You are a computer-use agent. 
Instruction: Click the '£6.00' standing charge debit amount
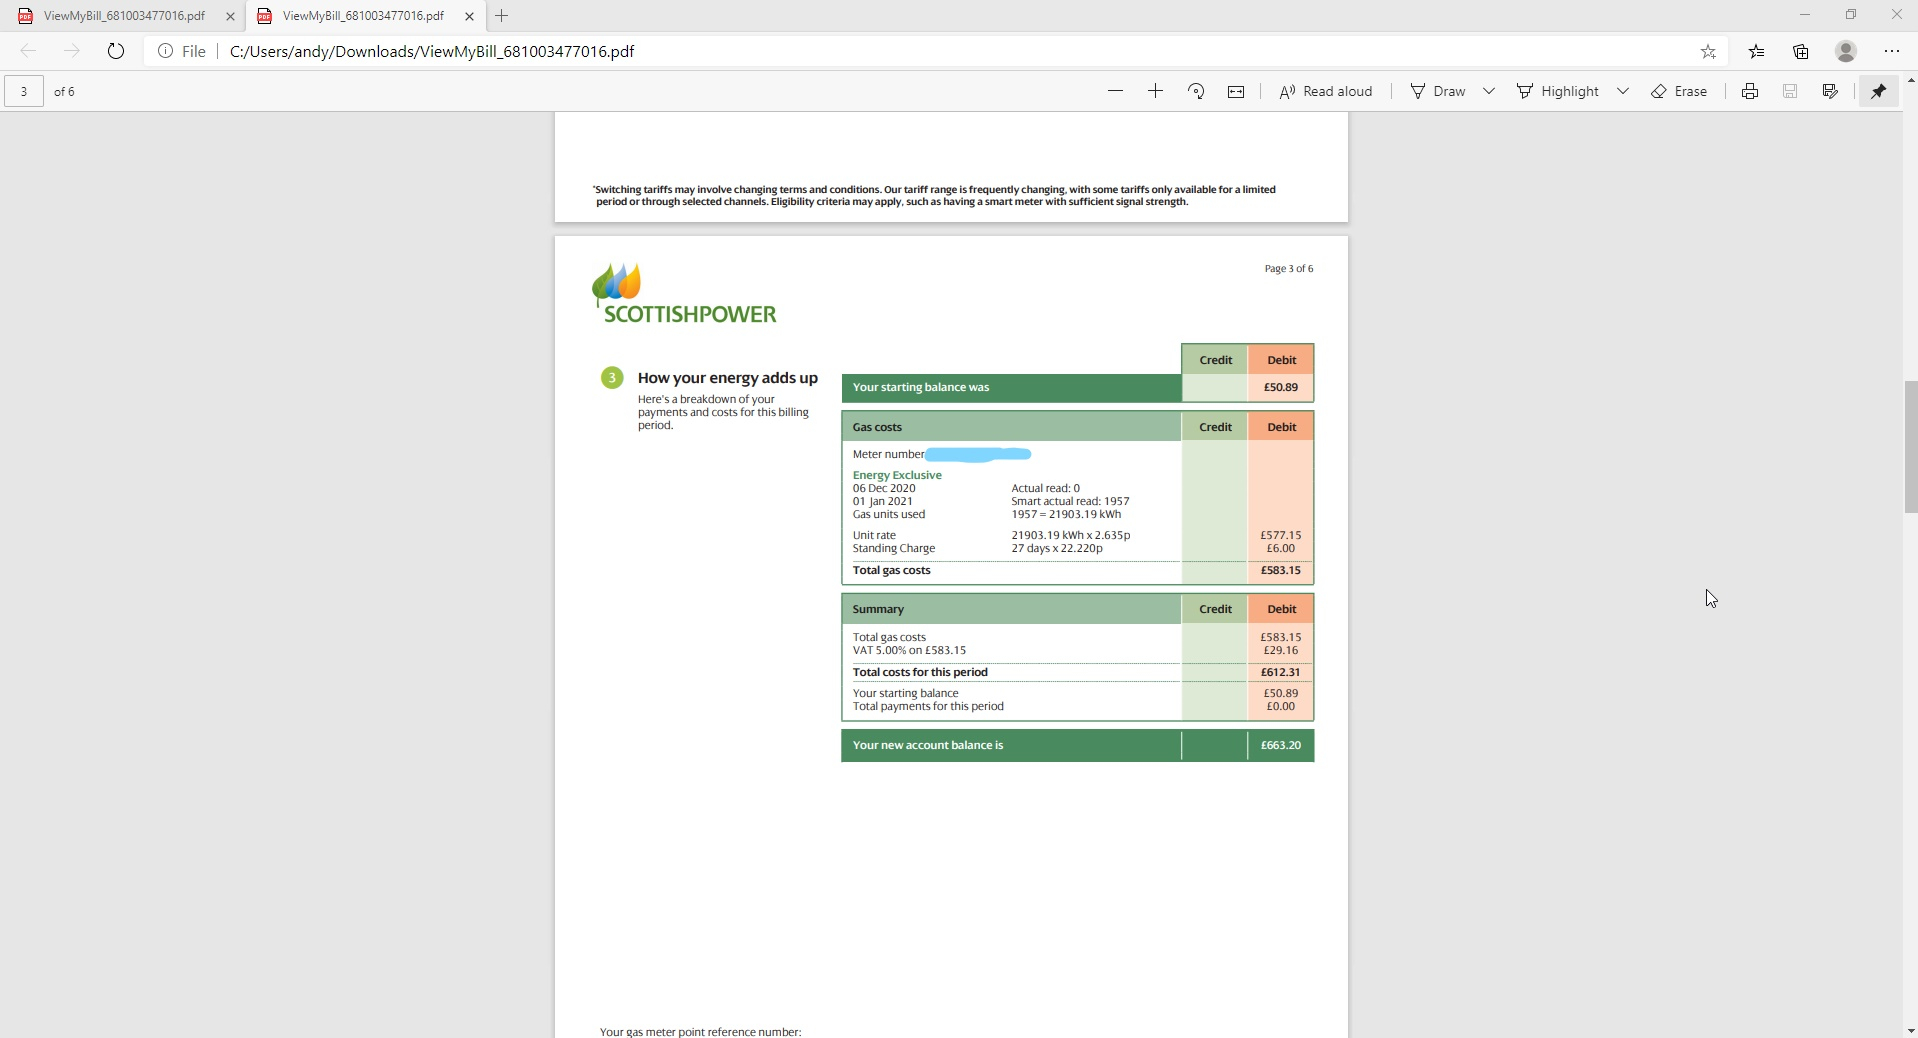click(x=1280, y=548)
